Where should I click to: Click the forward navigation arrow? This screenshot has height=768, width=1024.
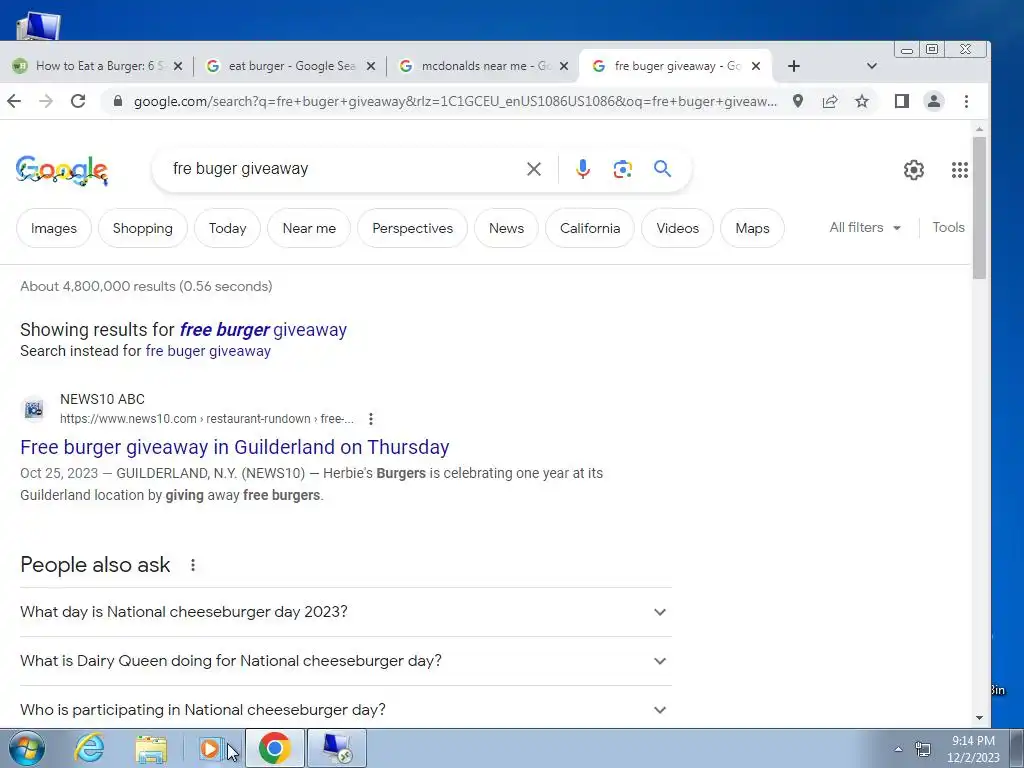(x=46, y=101)
